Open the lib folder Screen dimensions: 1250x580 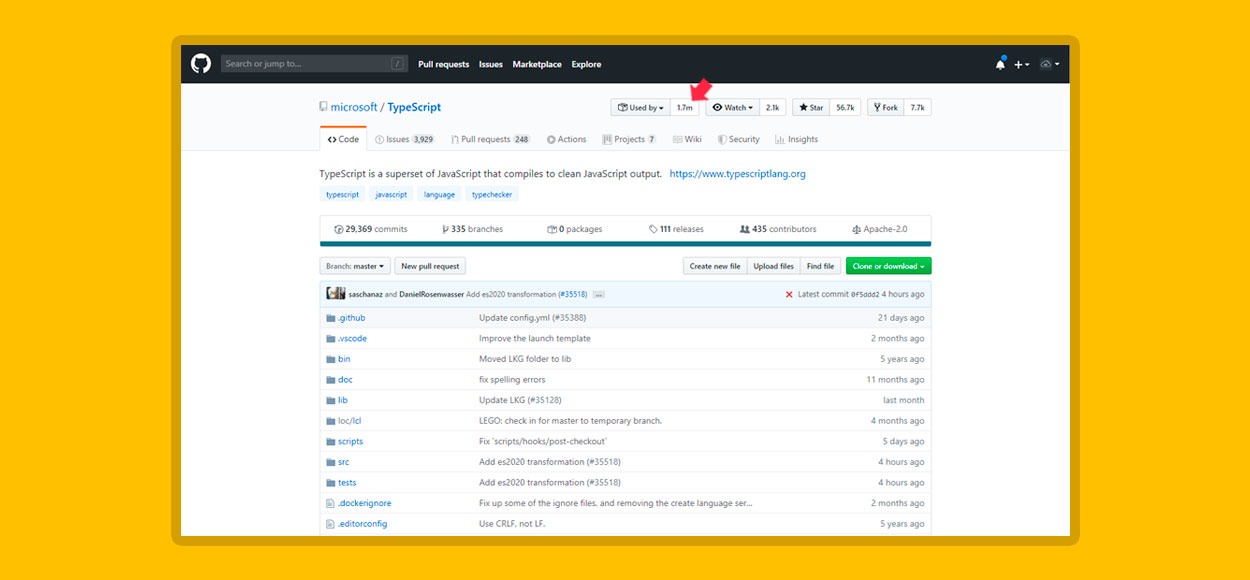pyautogui.click(x=343, y=400)
